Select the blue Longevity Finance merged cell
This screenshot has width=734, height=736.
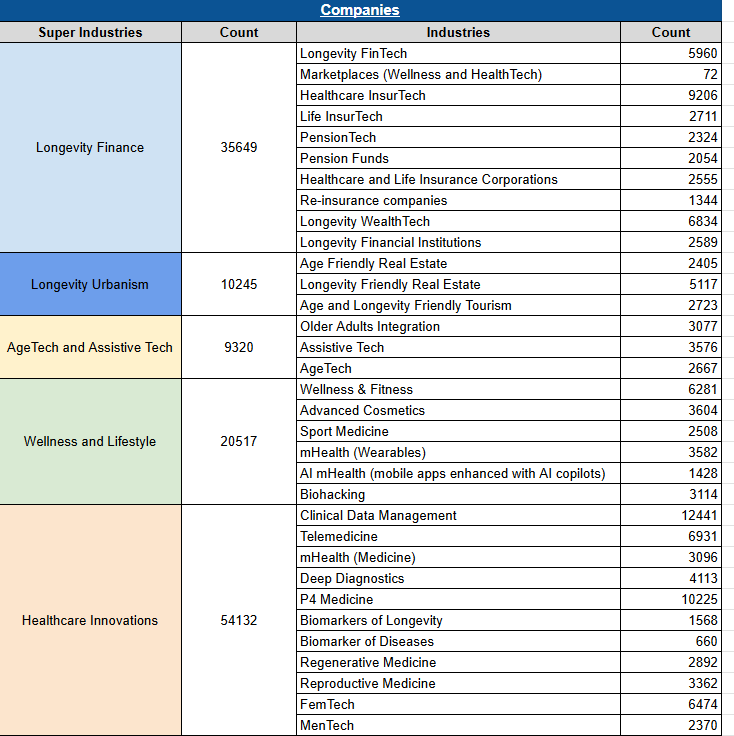[90, 147]
